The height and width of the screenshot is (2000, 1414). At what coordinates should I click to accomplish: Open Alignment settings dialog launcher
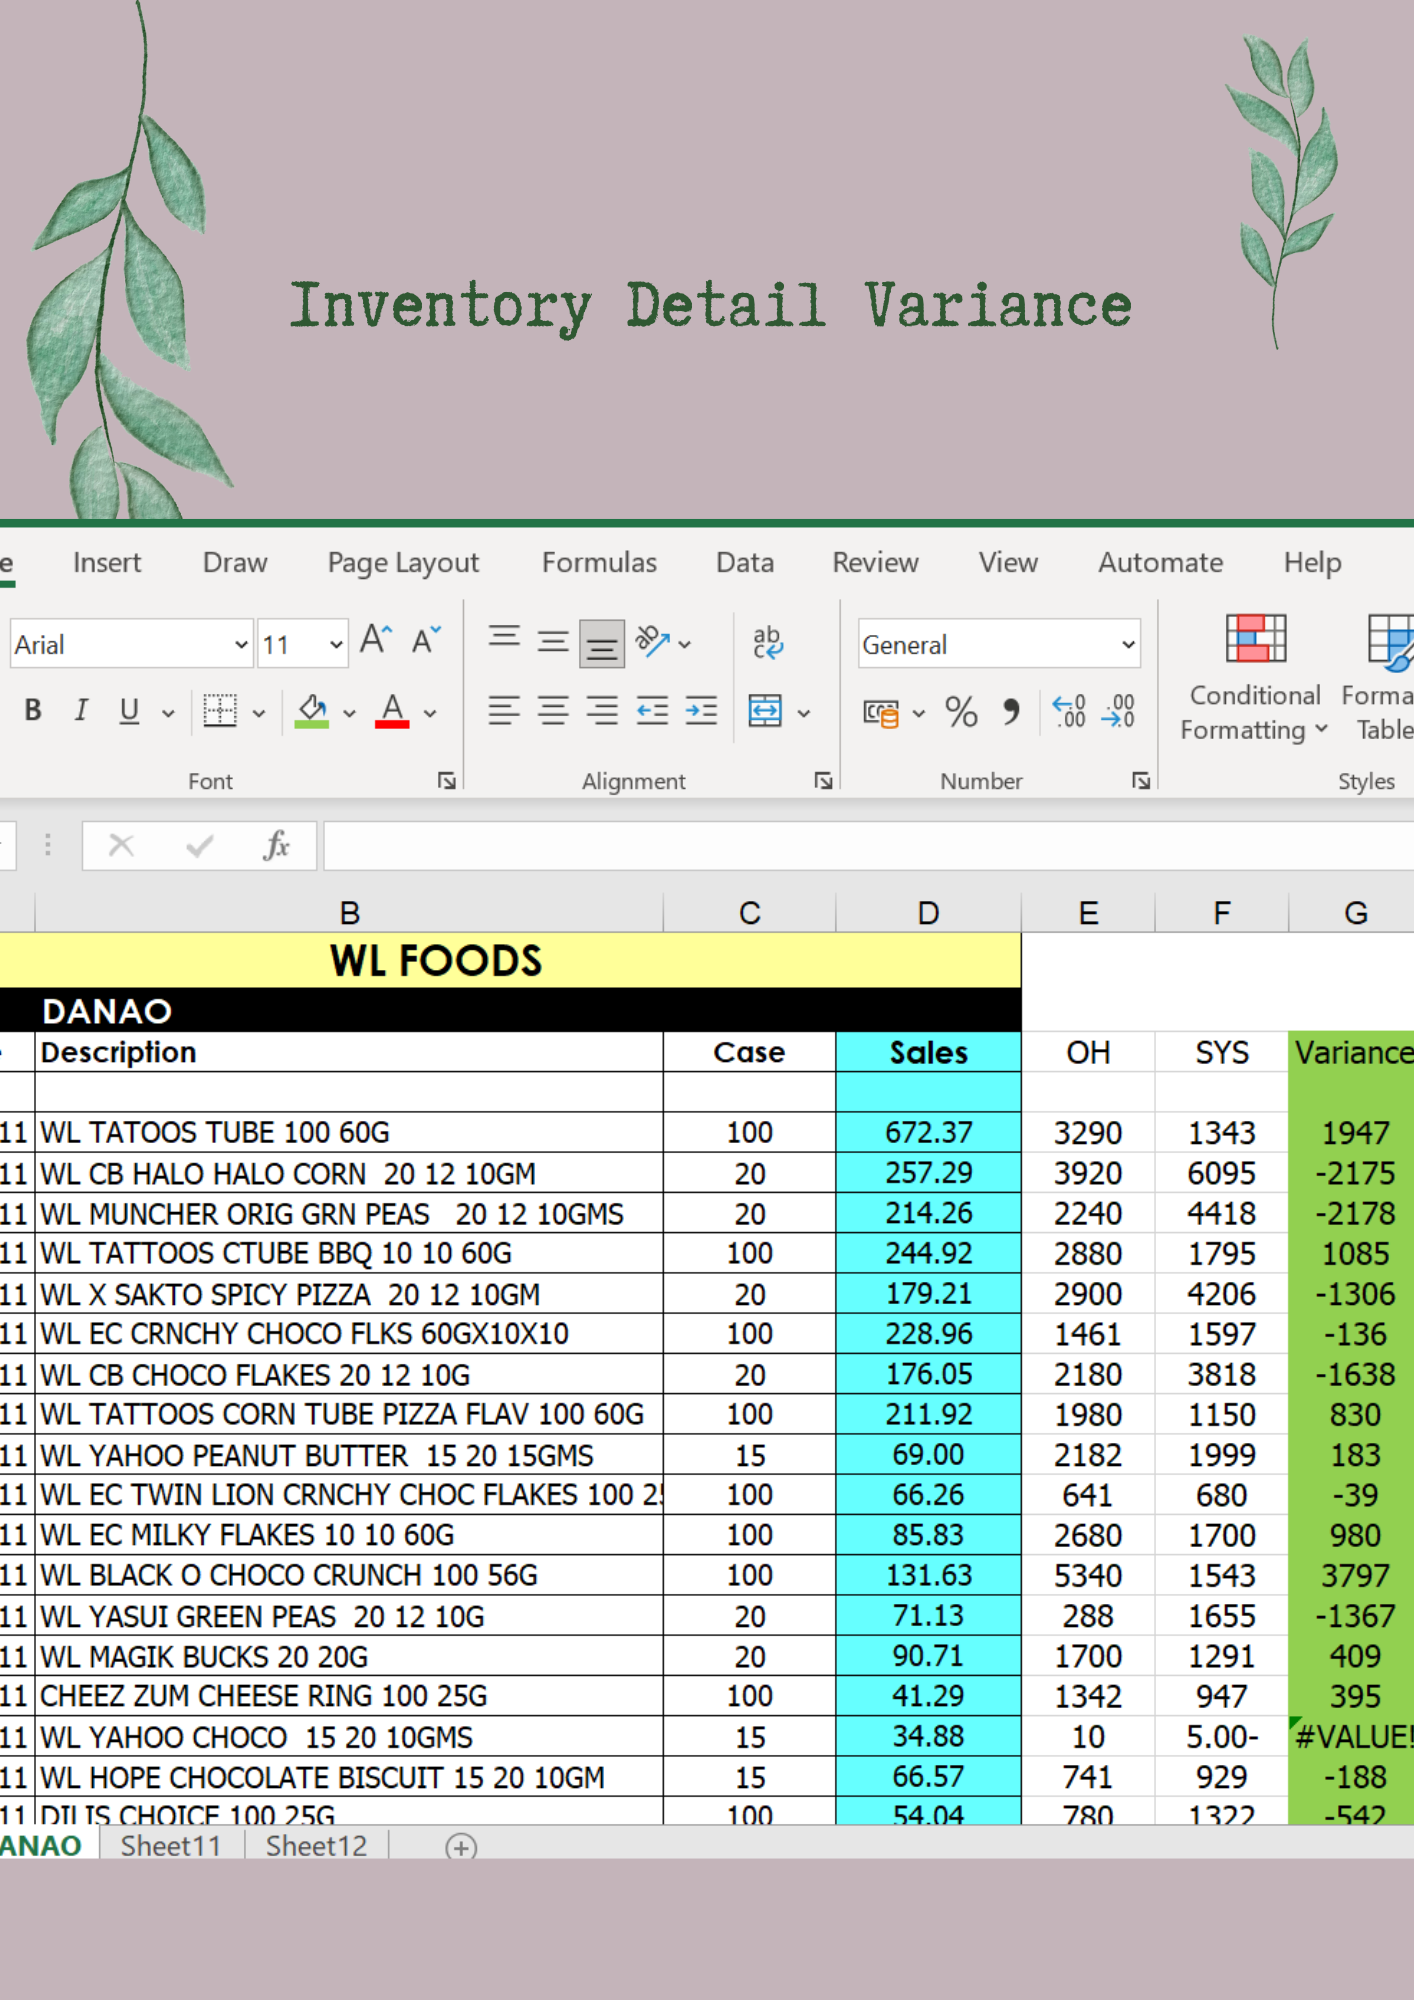coord(823,781)
